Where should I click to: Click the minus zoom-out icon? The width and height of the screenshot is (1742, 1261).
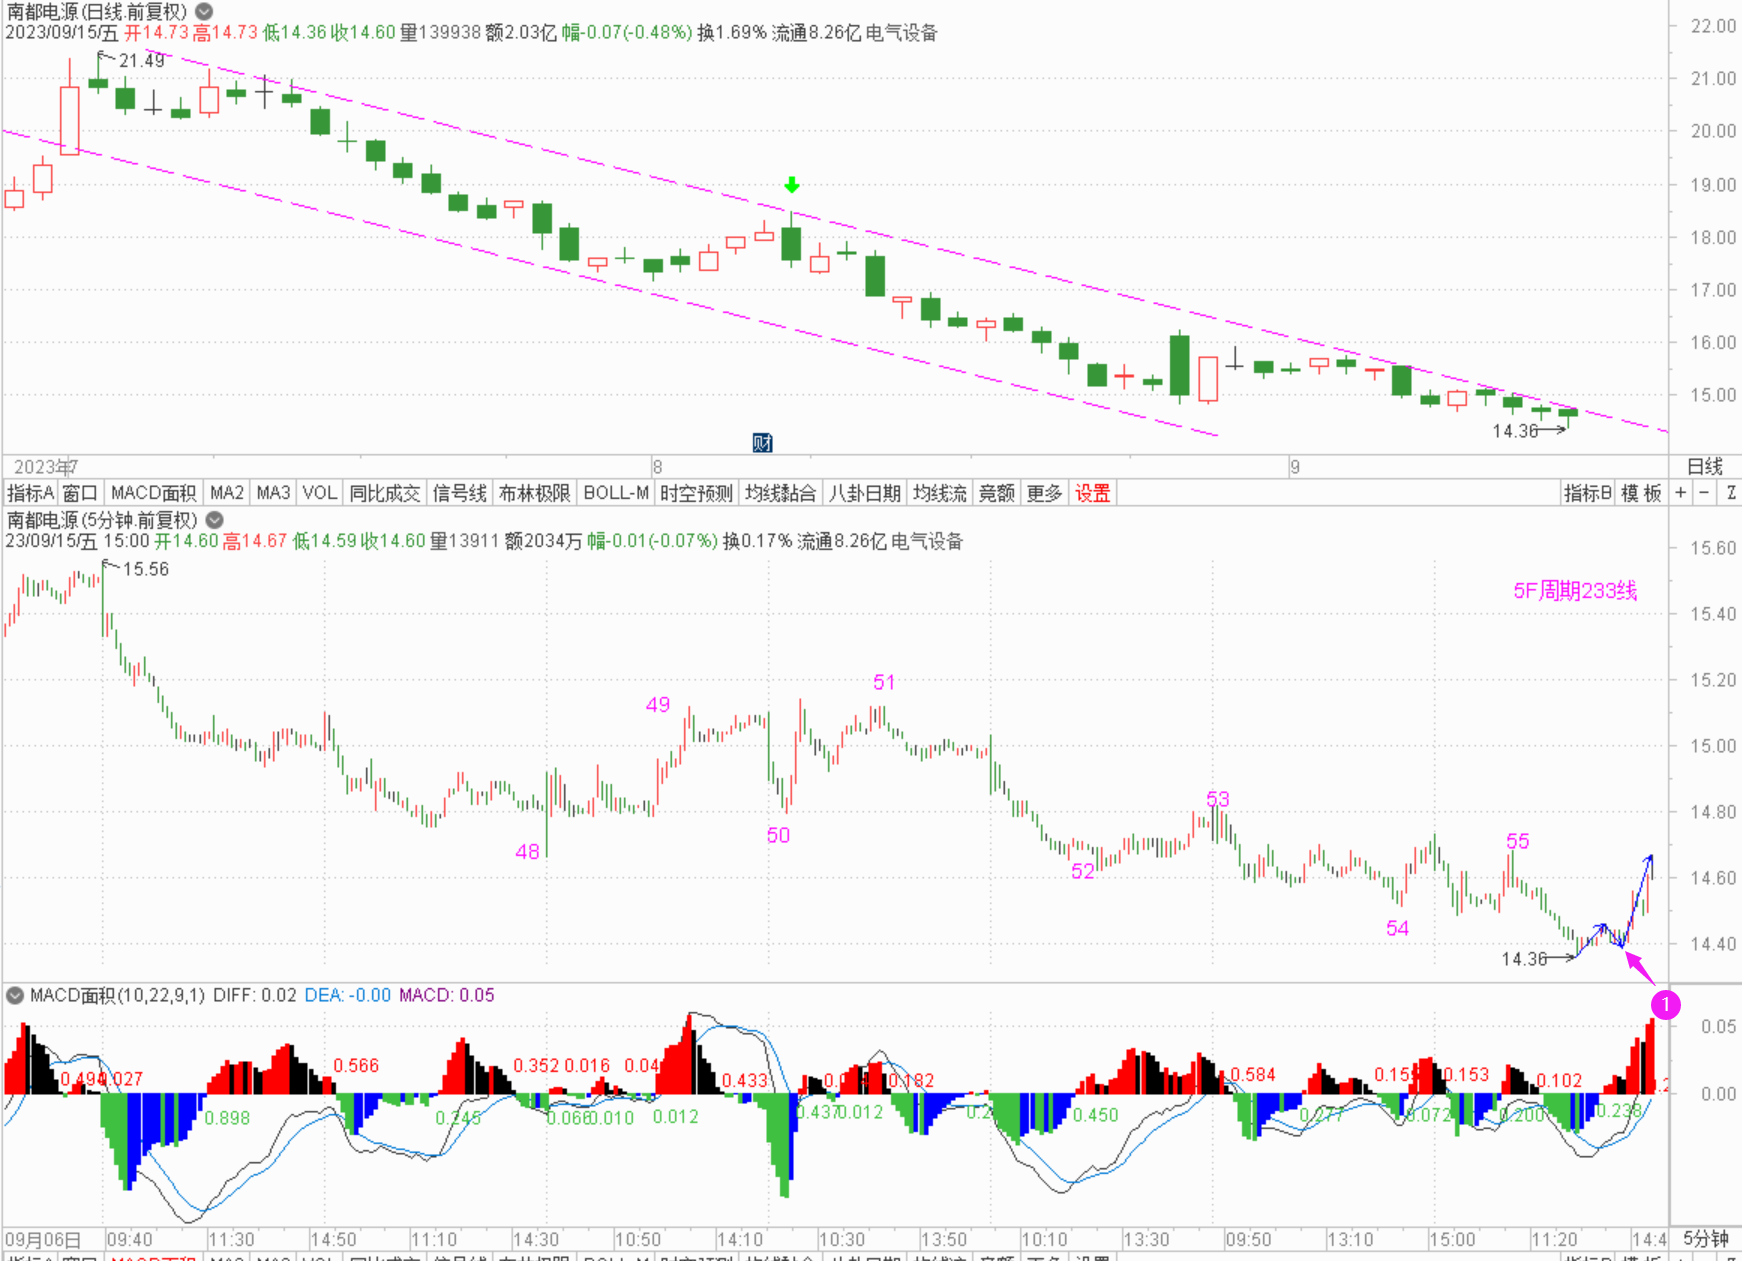click(1704, 493)
